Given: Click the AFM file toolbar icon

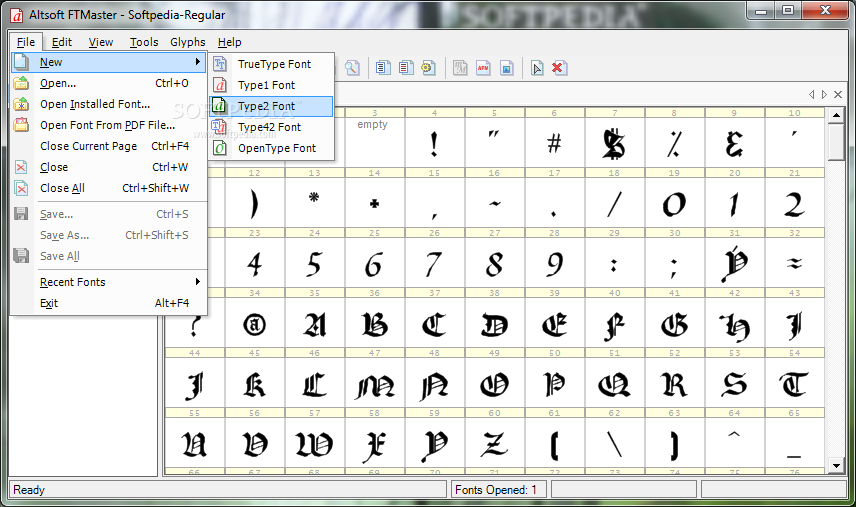Looking at the screenshot, I should [x=483, y=68].
